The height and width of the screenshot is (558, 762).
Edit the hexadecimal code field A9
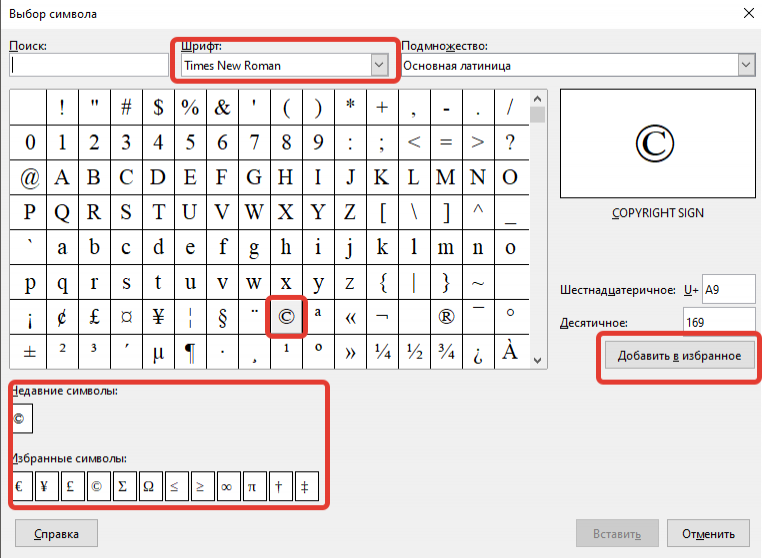pos(728,290)
